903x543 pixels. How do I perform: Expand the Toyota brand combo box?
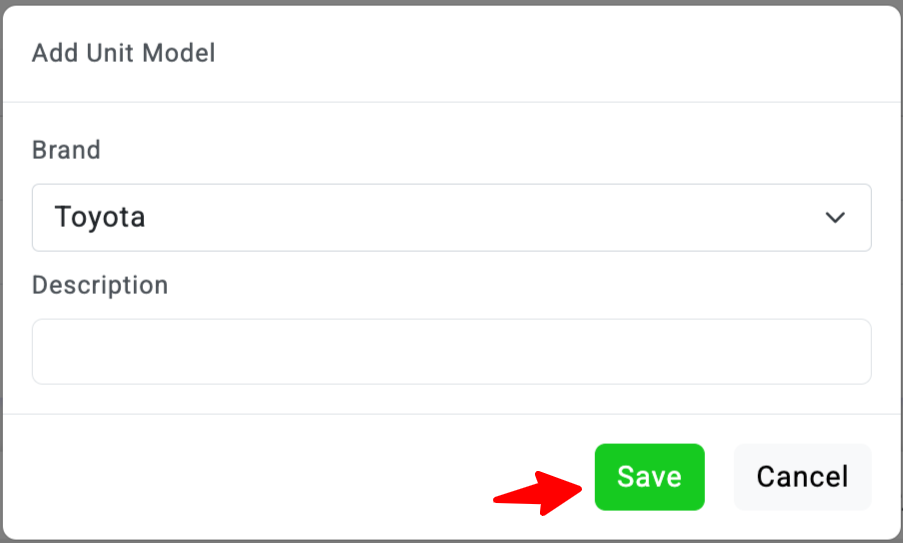click(451, 217)
